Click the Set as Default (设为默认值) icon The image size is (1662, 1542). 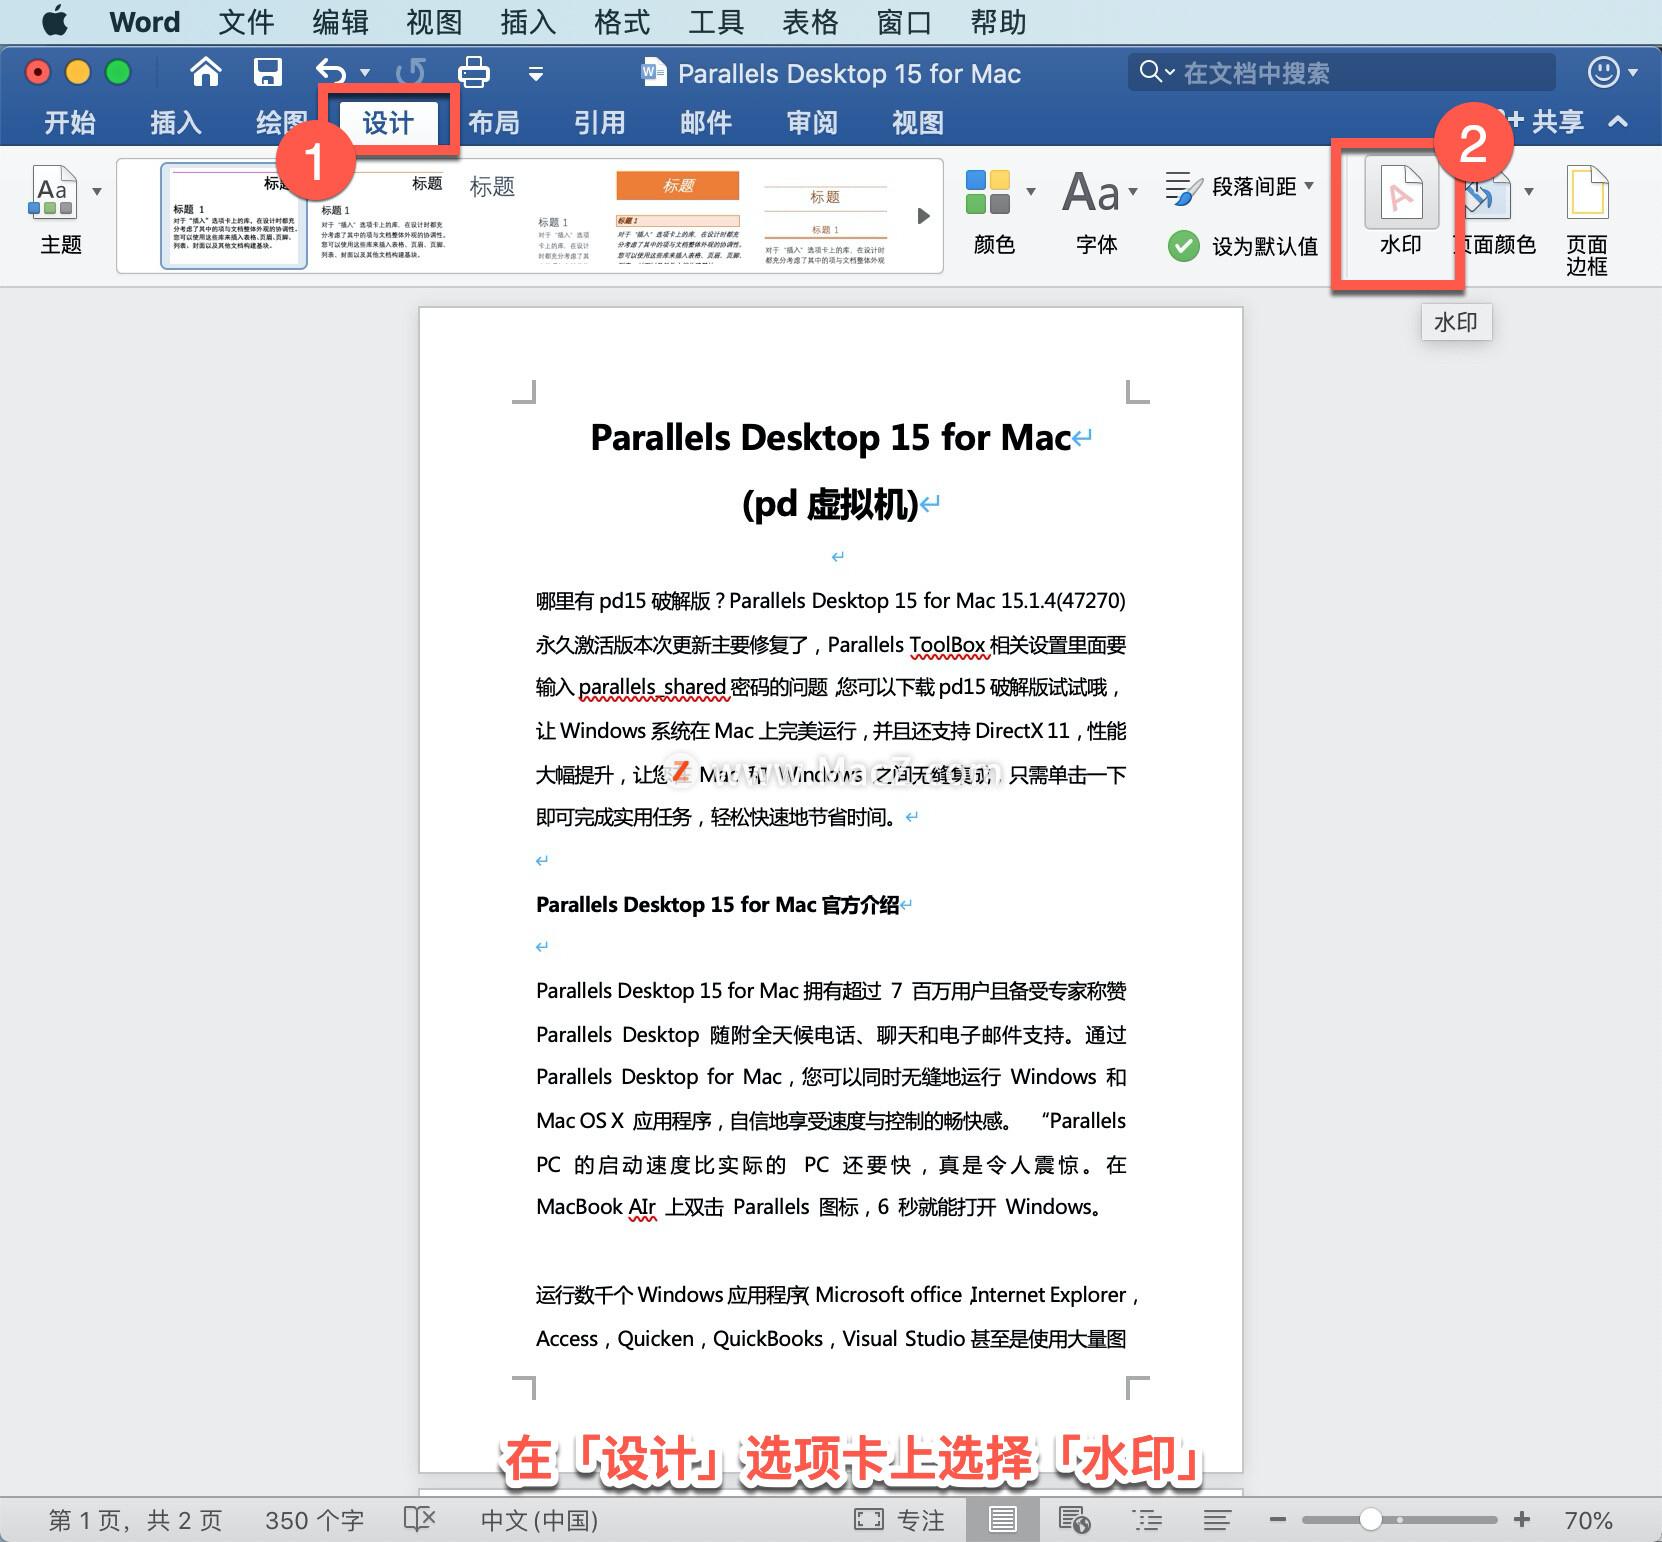coord(1185,245)
